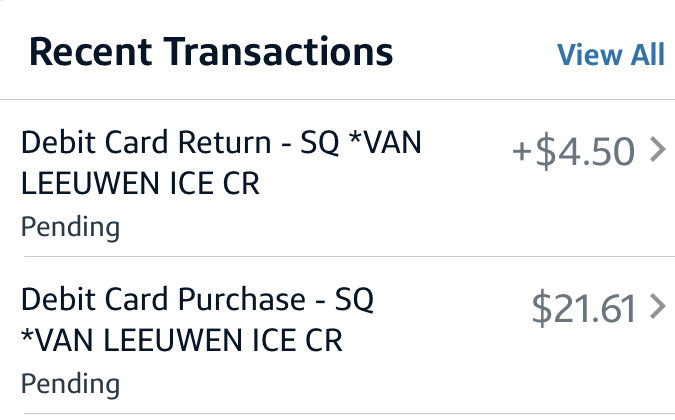Click "Debit Card Purchase - SQ" text
Viewport: 675px width, 420px height.
197,300
